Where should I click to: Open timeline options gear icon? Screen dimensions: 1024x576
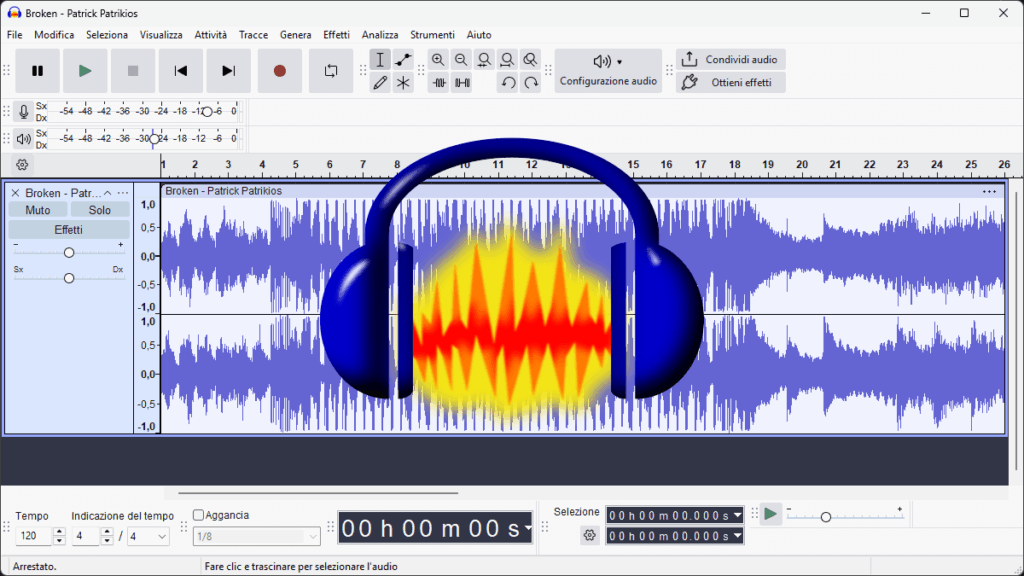(x=22, y=165)
